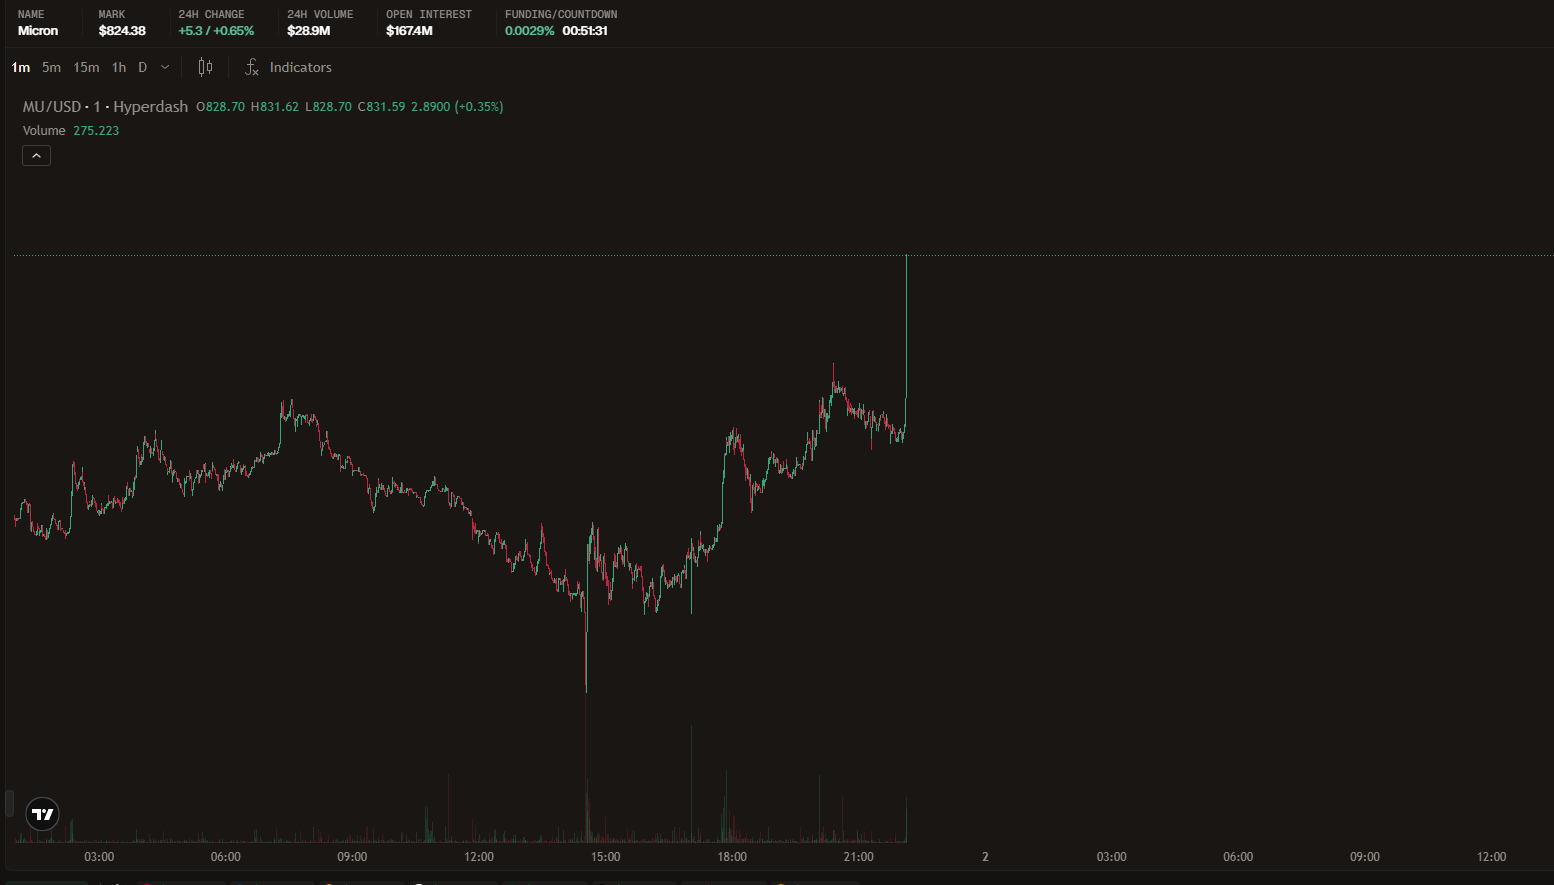Click the funding rate 0.0029%
This screenshot has height=885, width=1554.
point(529,31)
